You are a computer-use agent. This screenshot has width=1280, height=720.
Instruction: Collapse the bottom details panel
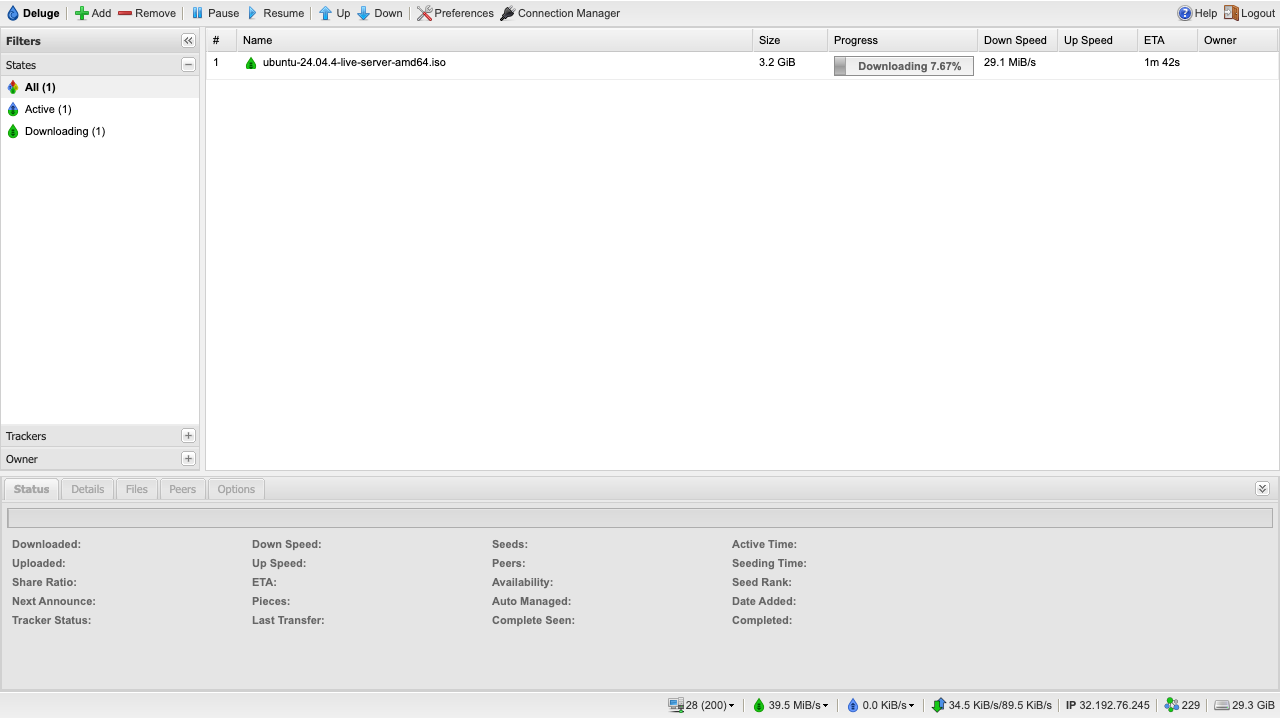(1262, 488)
